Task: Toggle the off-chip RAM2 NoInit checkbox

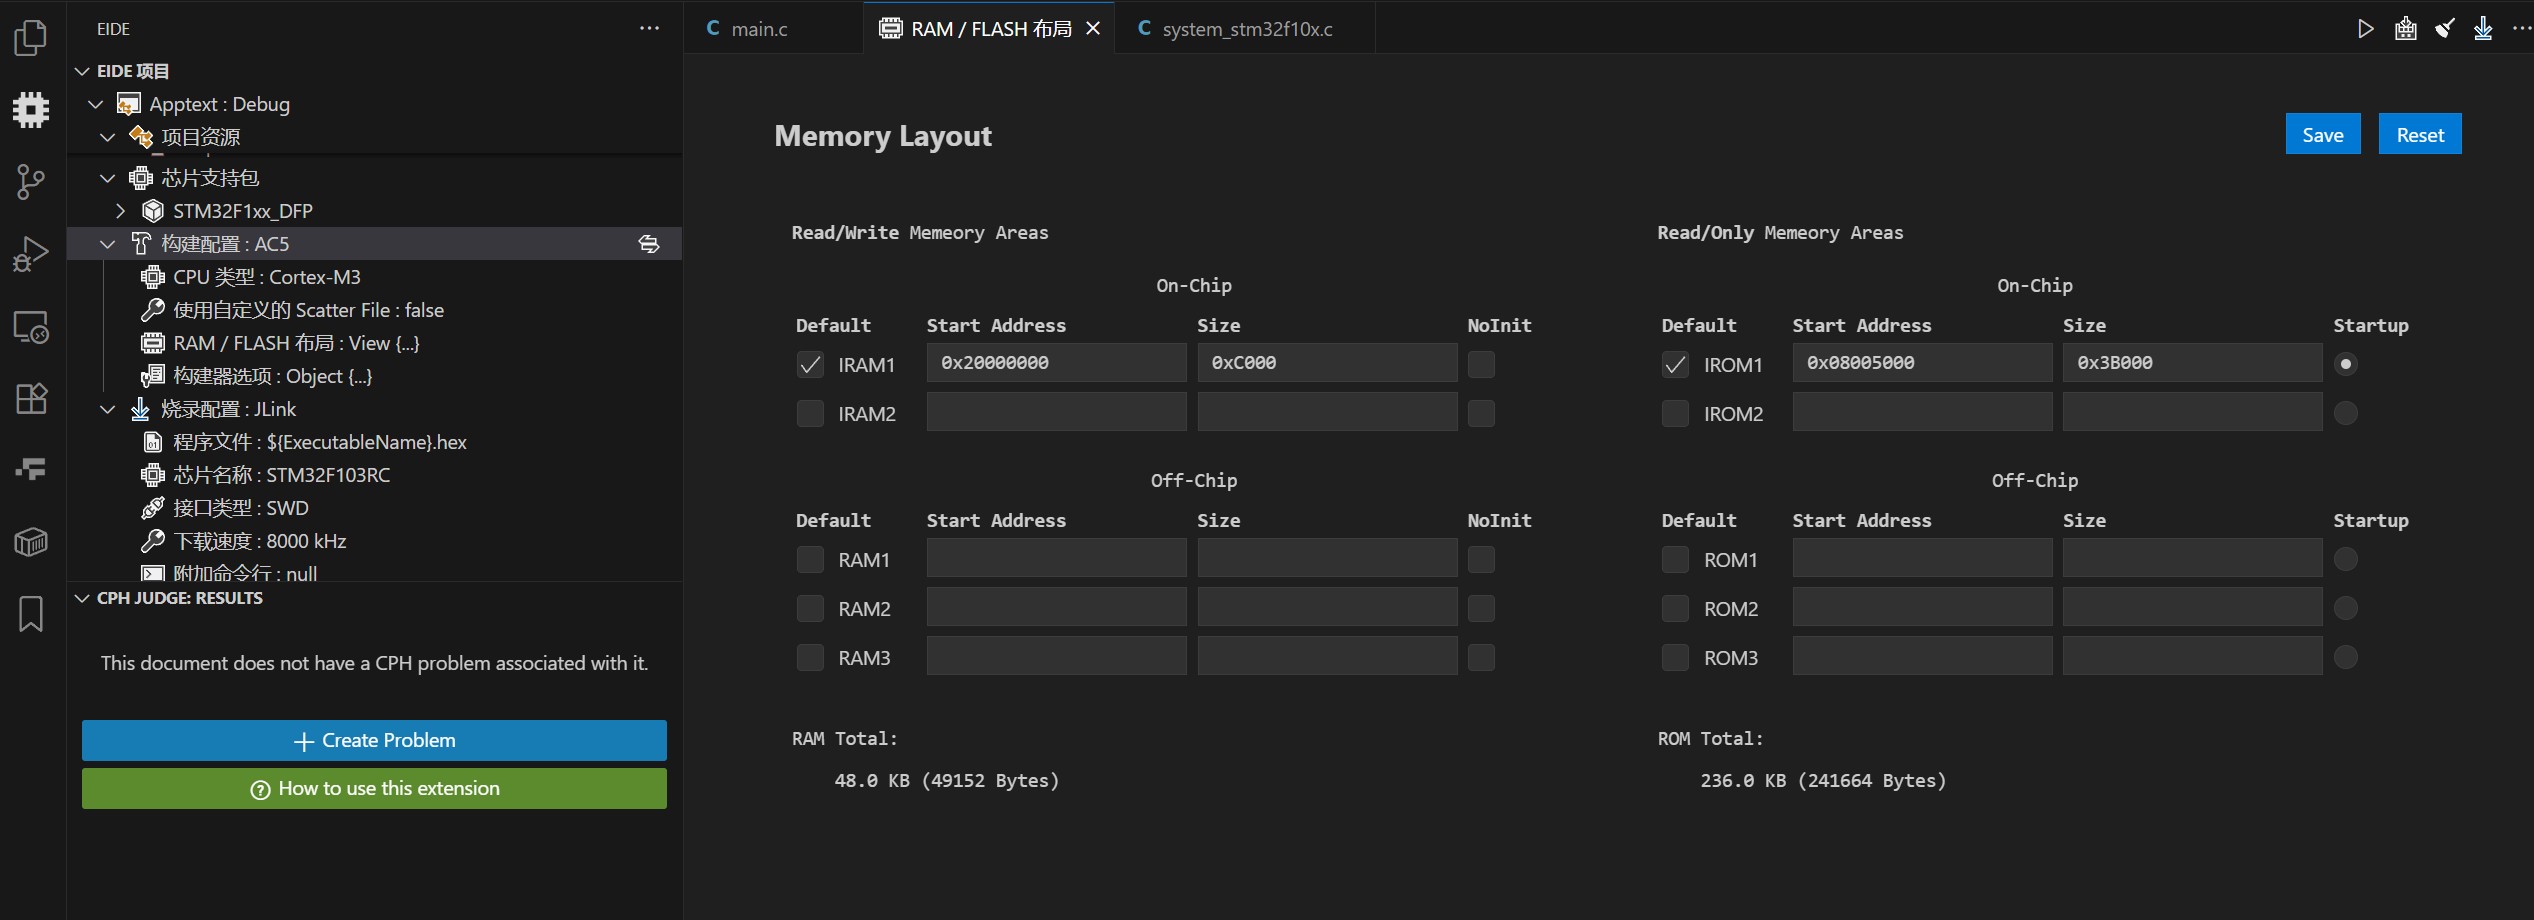Action: (x=1481, y=608)
